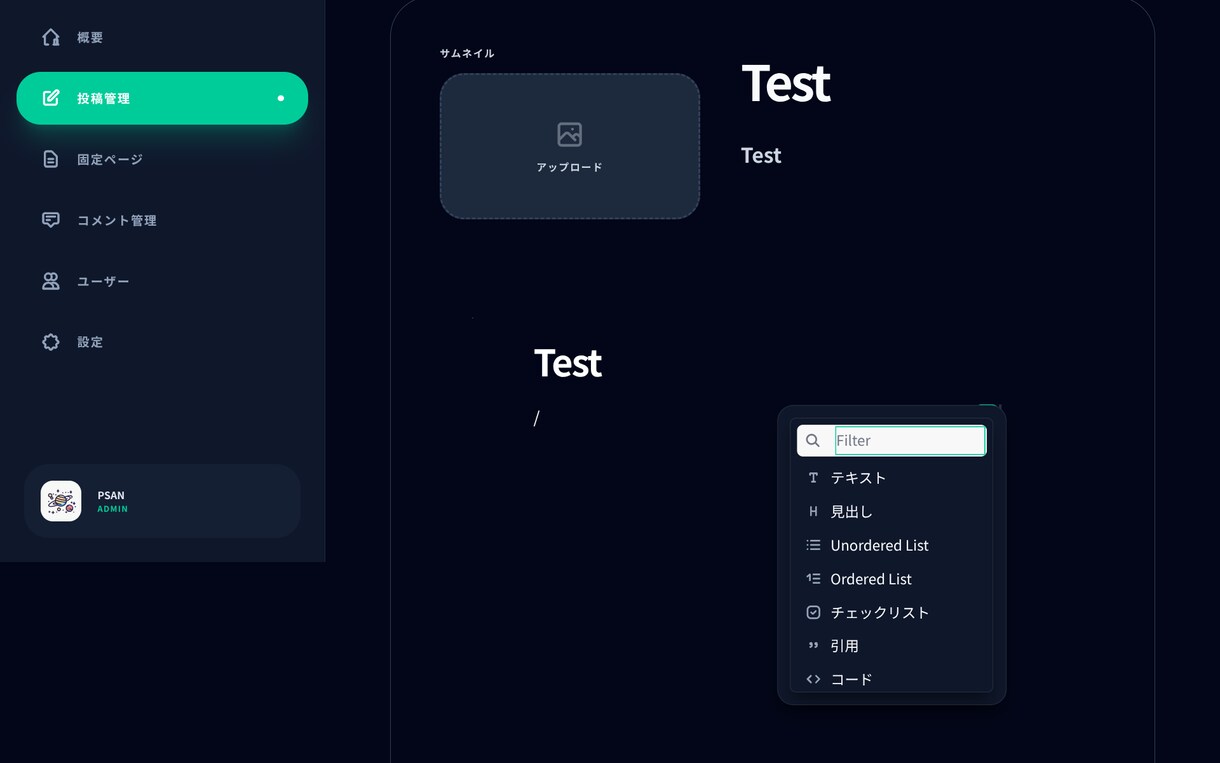Click the サムネイル label

pyautogui.click(x=467, y=53)
